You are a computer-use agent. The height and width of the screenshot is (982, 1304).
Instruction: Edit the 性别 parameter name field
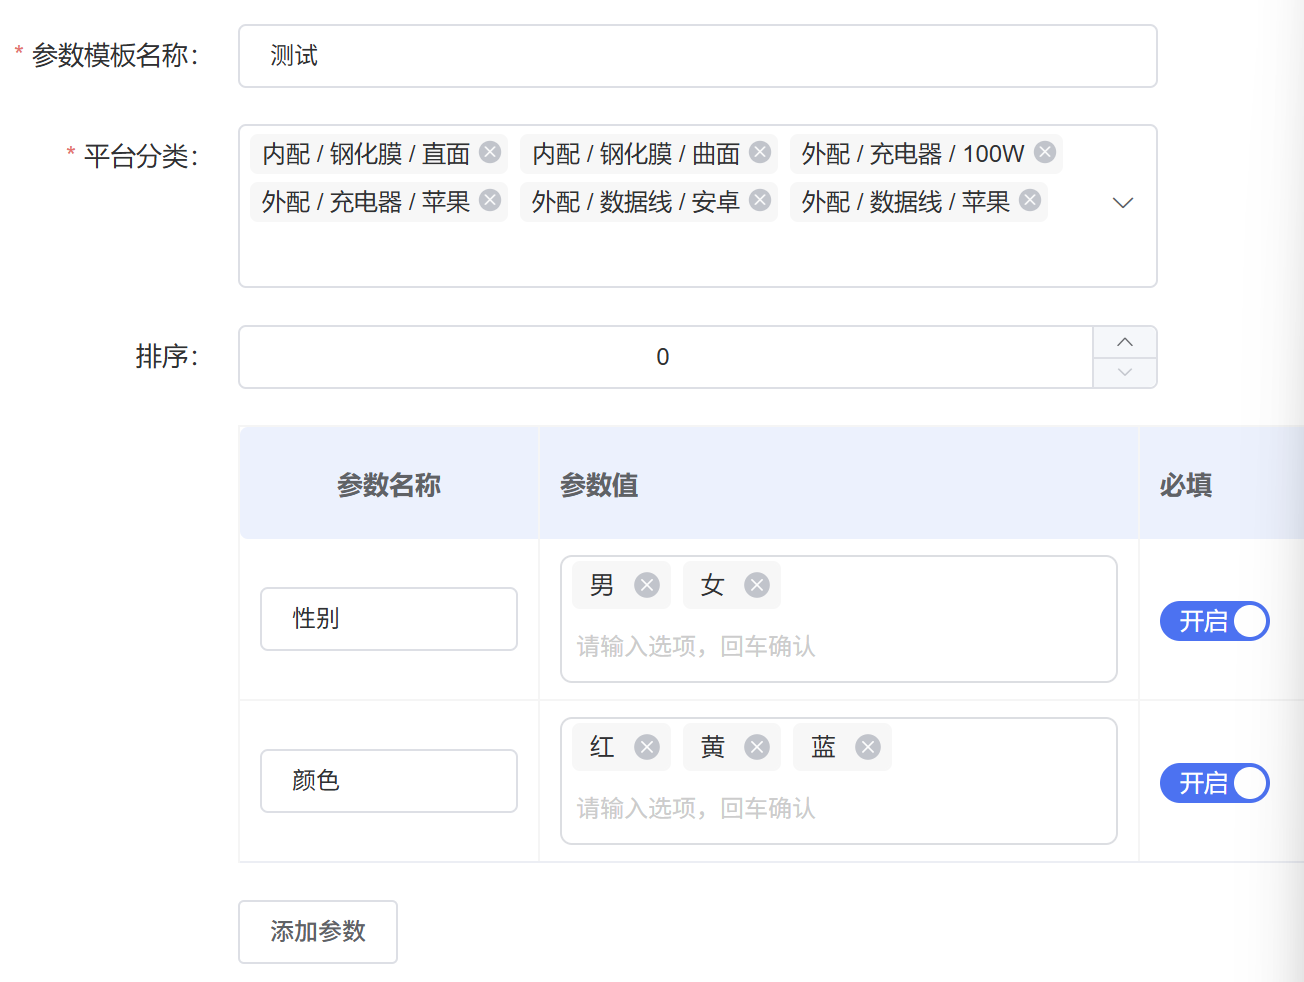tap(389, 619)
